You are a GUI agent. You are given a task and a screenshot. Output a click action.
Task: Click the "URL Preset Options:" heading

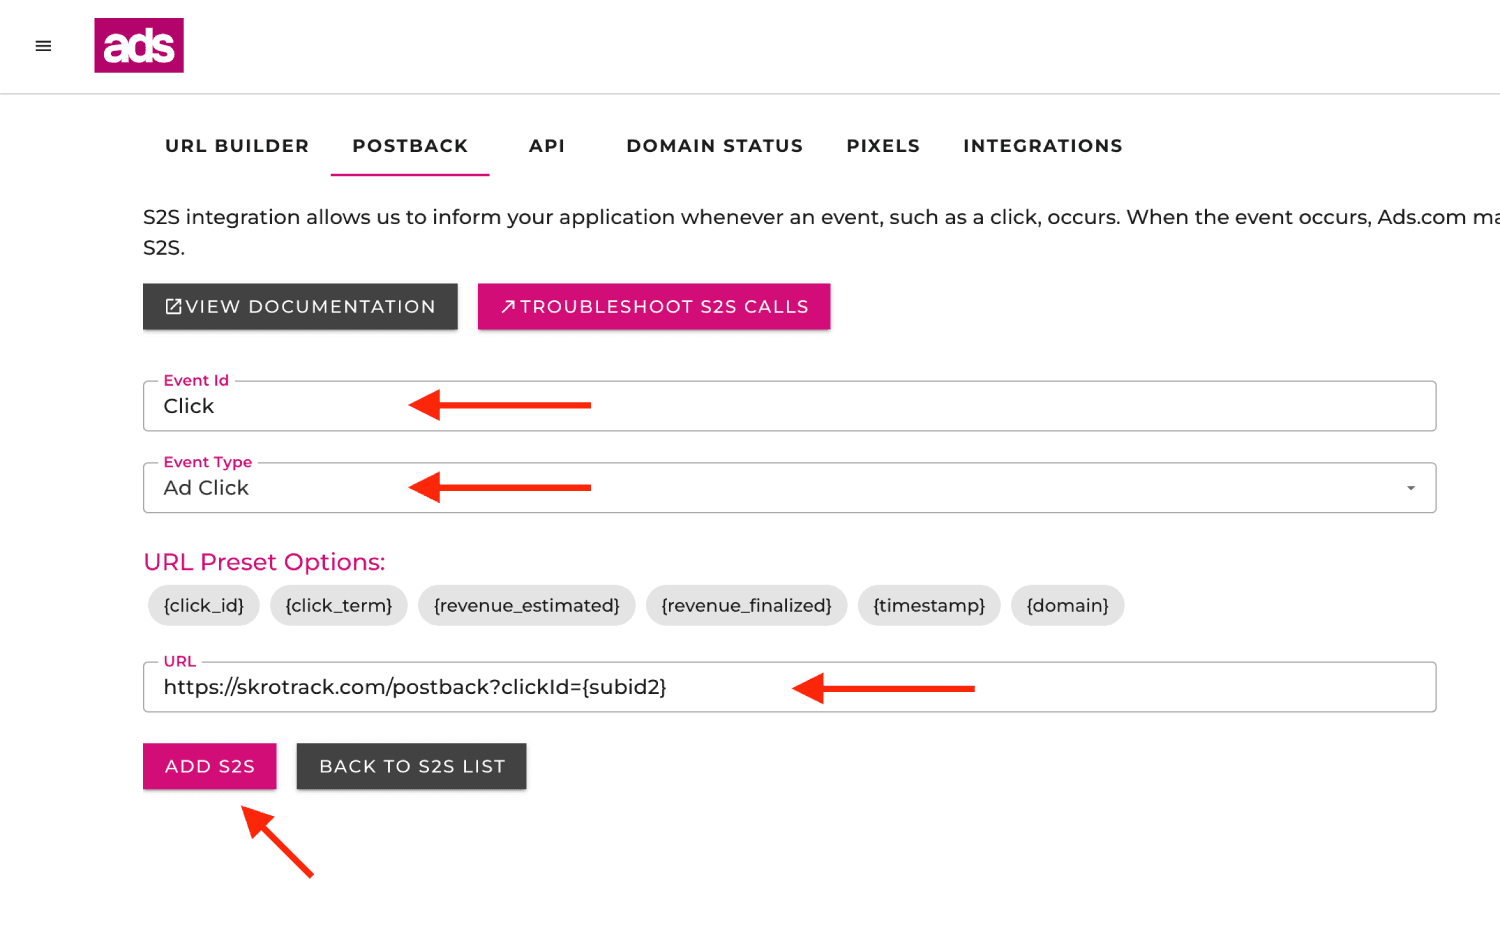click(x=264, y=562)
